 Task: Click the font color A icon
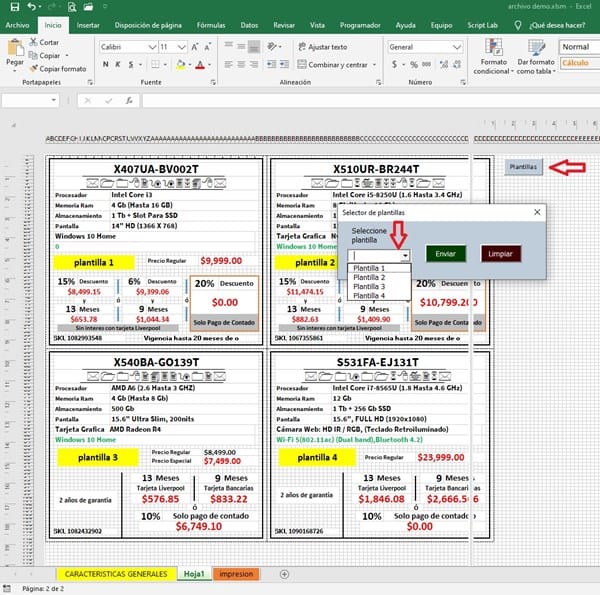point(200,64)
